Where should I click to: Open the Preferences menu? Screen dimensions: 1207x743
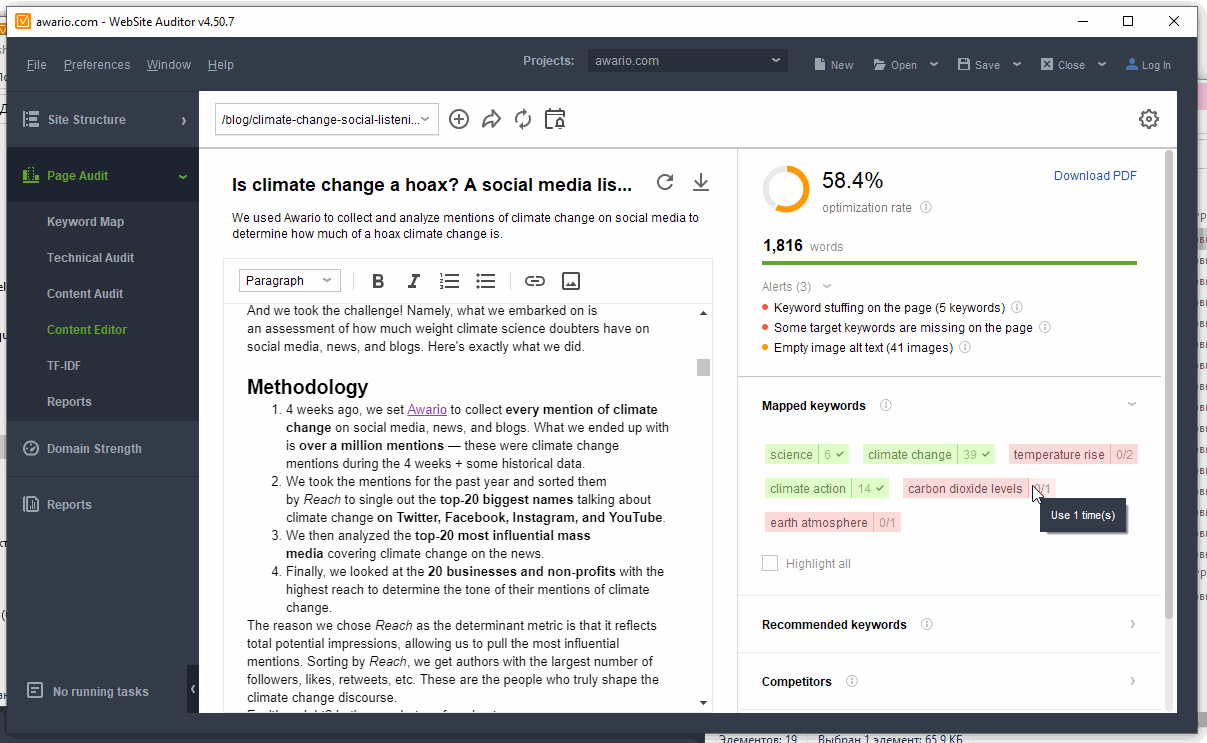(x=97, y=65)
